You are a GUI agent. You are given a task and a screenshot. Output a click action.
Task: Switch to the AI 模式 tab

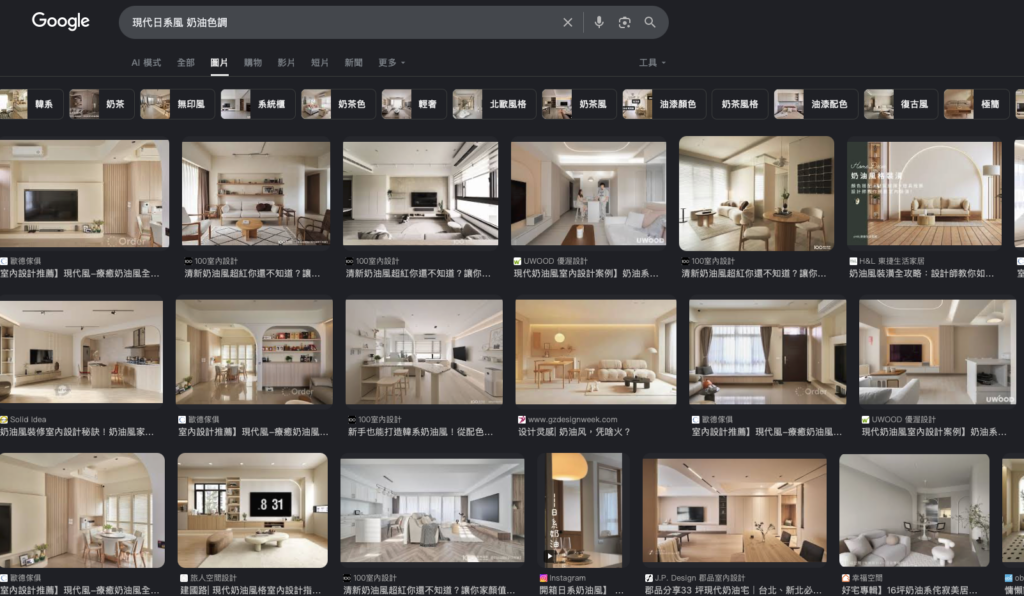pyautogui.click(x=146, y=63)
